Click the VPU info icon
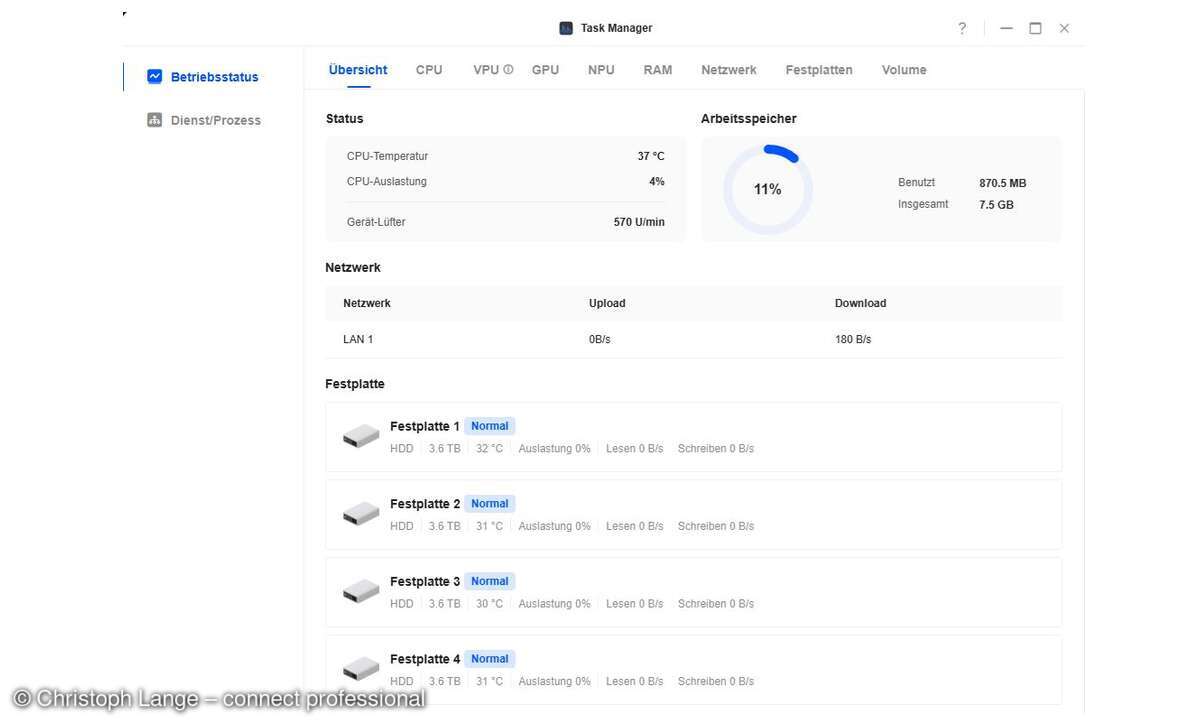Viewport: 1200px width, 720px height. [508, 70]
